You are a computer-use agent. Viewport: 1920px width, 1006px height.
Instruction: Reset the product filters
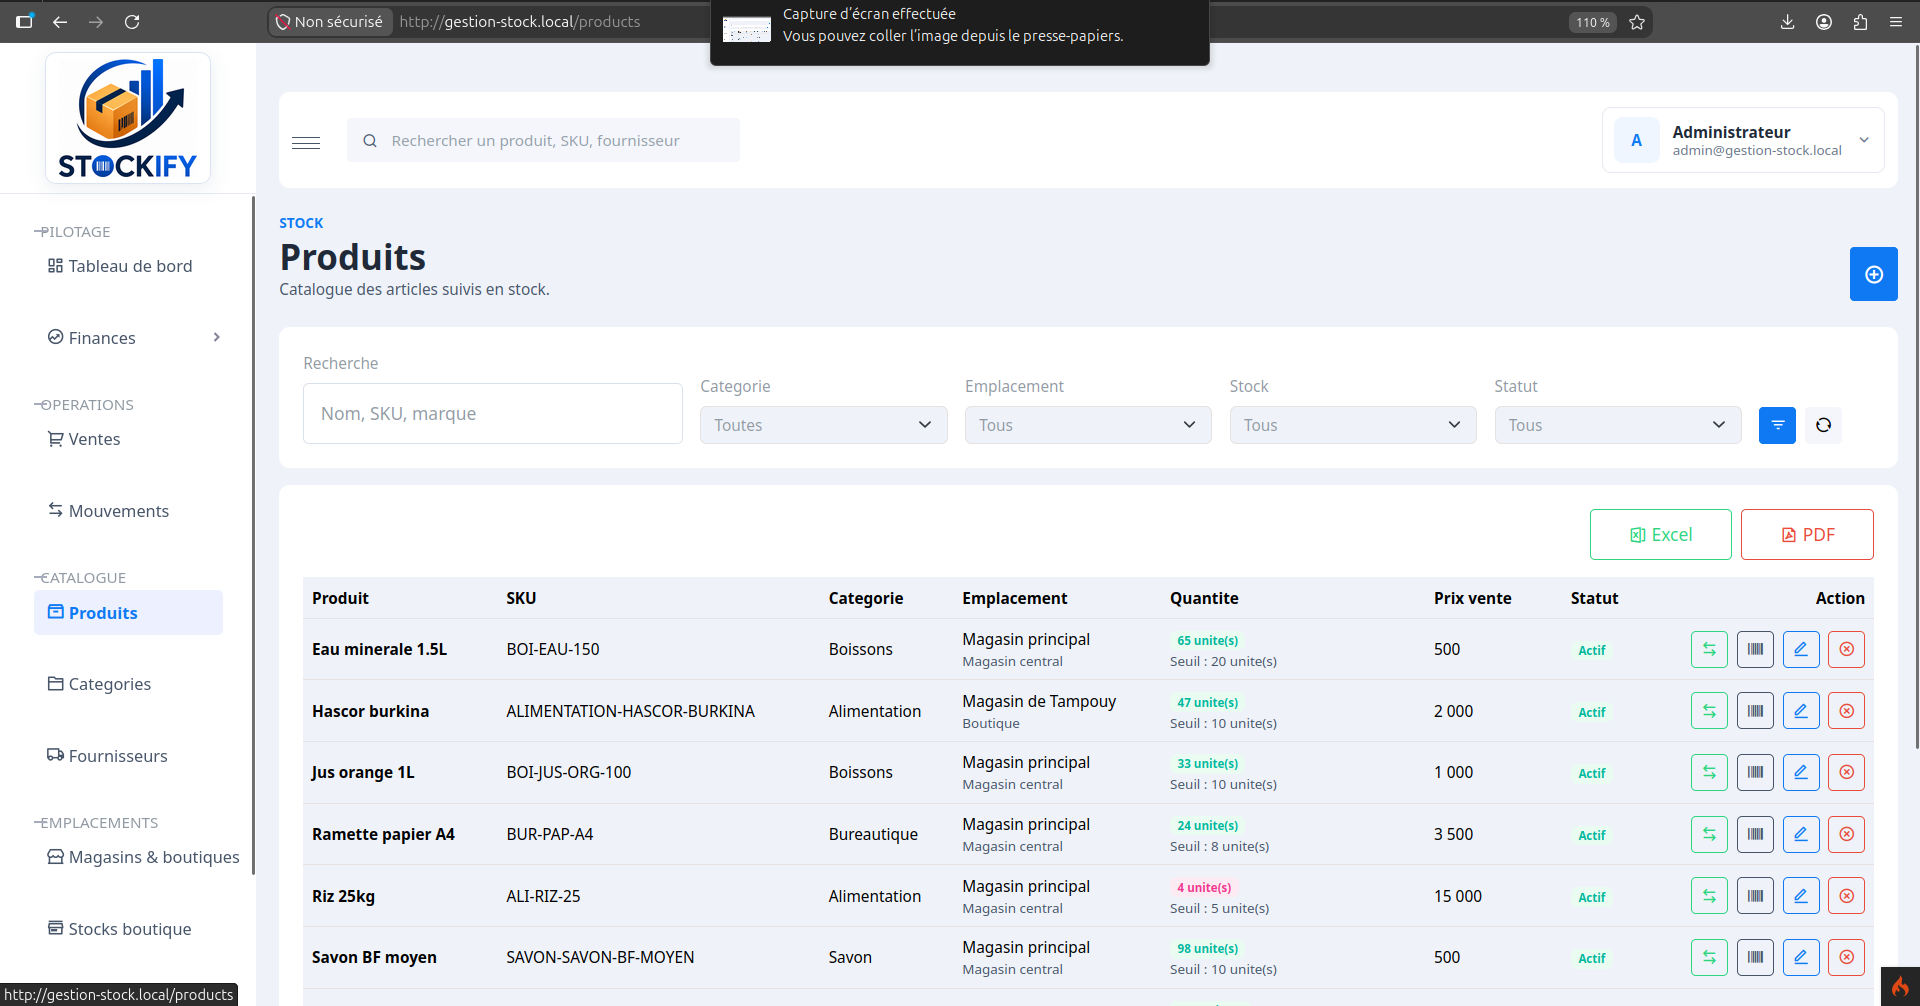1824,425
